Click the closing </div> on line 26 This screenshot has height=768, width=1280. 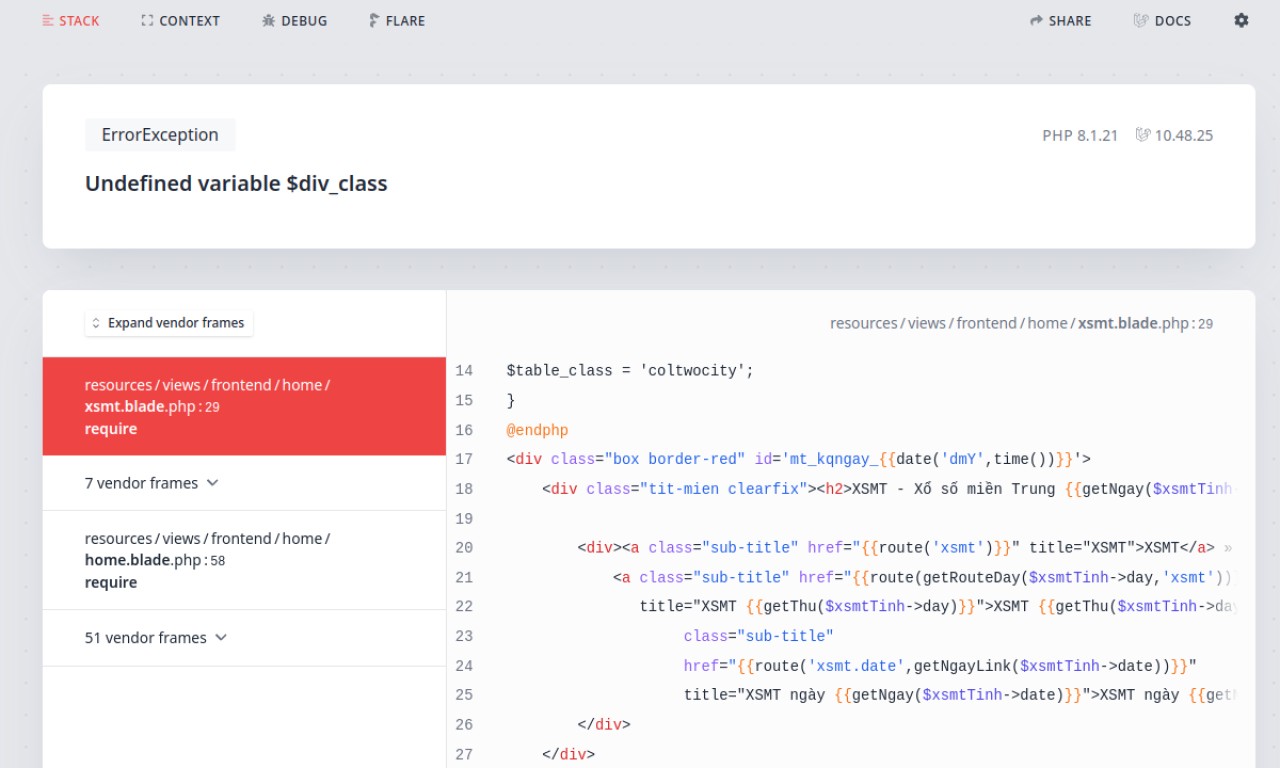pyautogui.click(x=604, y=725)
